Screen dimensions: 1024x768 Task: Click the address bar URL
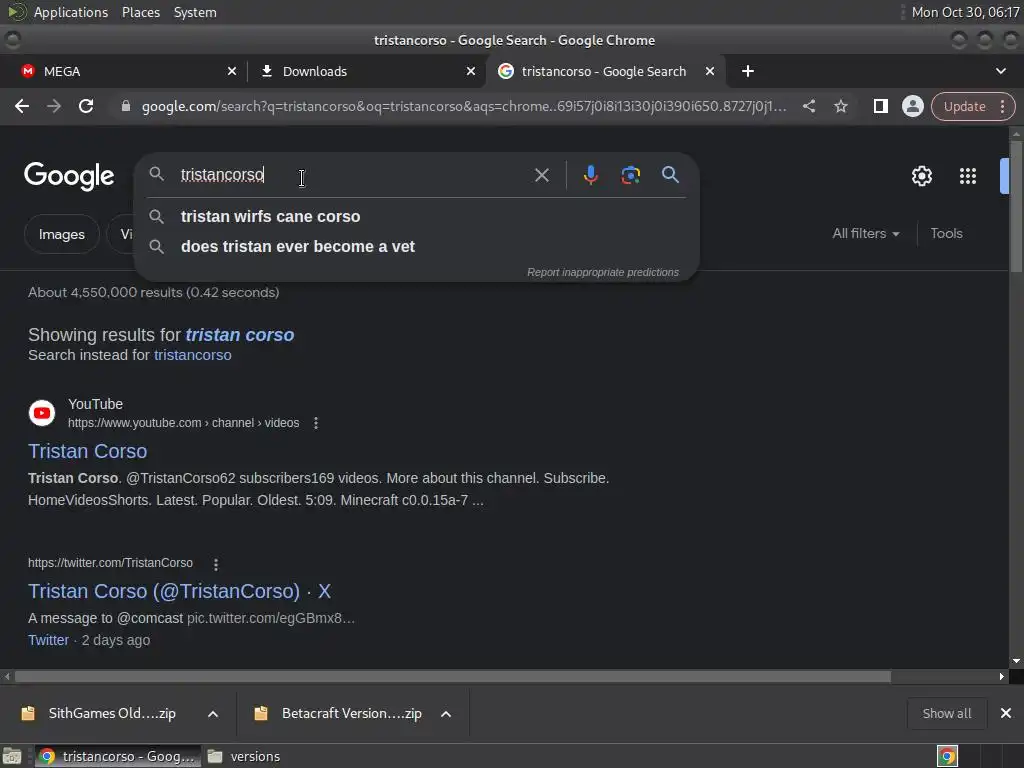(464, 106)
